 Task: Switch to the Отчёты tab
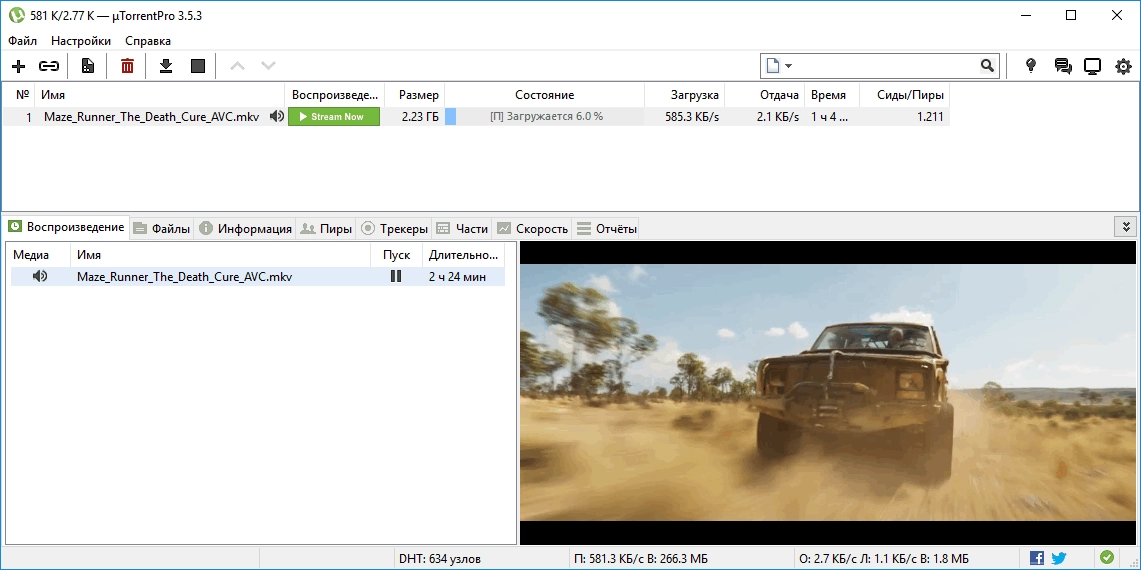click(606, 229)
